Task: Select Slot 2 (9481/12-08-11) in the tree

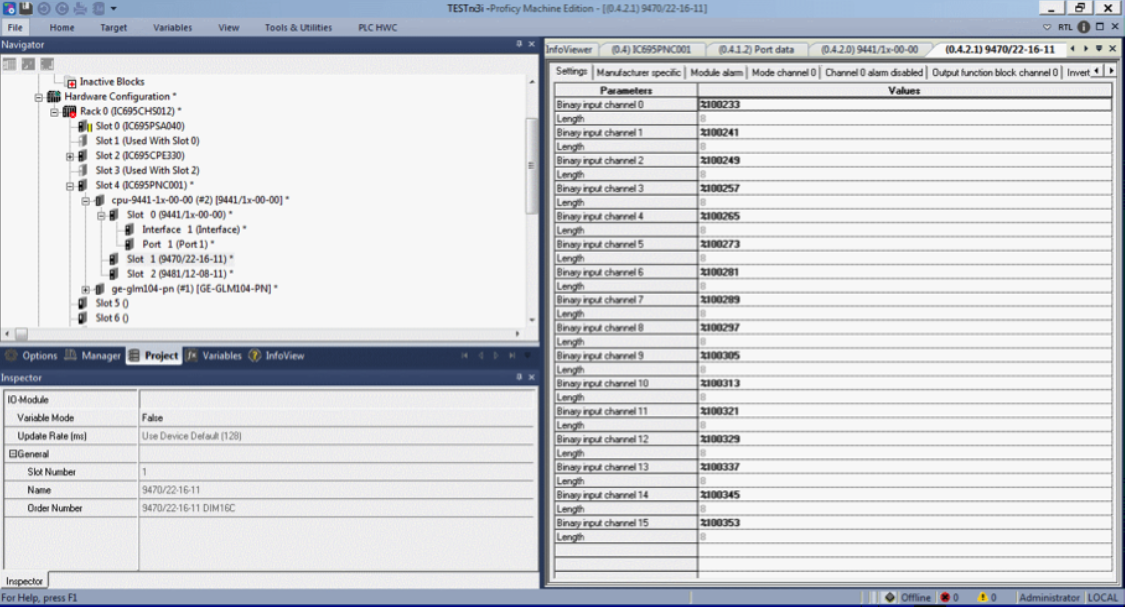Action: [x=179, y=274]
